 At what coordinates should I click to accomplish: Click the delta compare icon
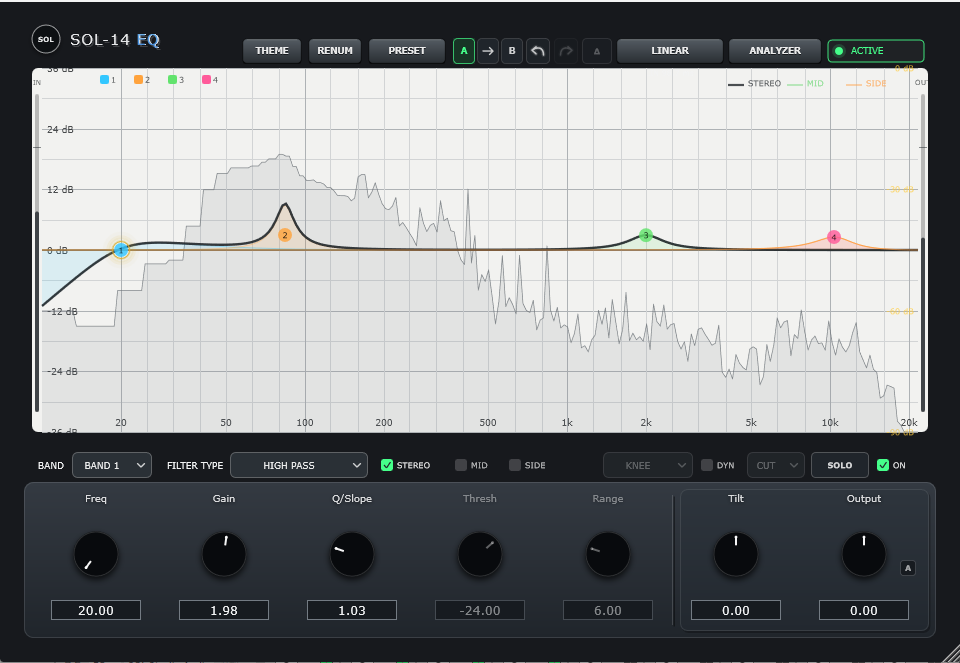597,51
